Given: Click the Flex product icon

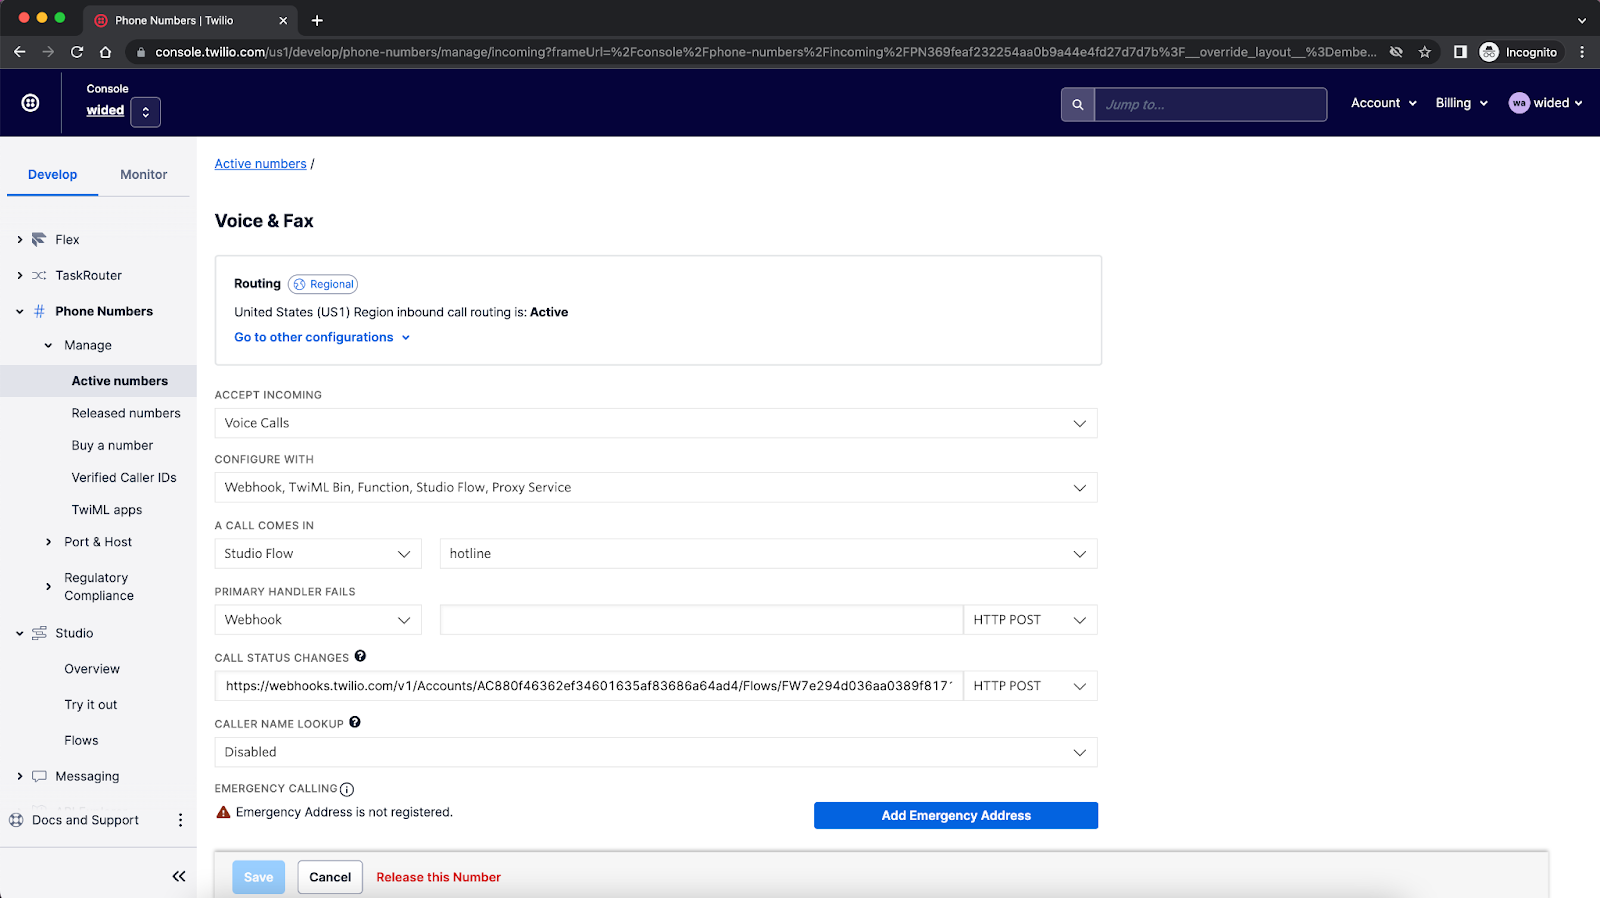Looking at the screenshot, I should pyautogui.click(x=39, y=240).
